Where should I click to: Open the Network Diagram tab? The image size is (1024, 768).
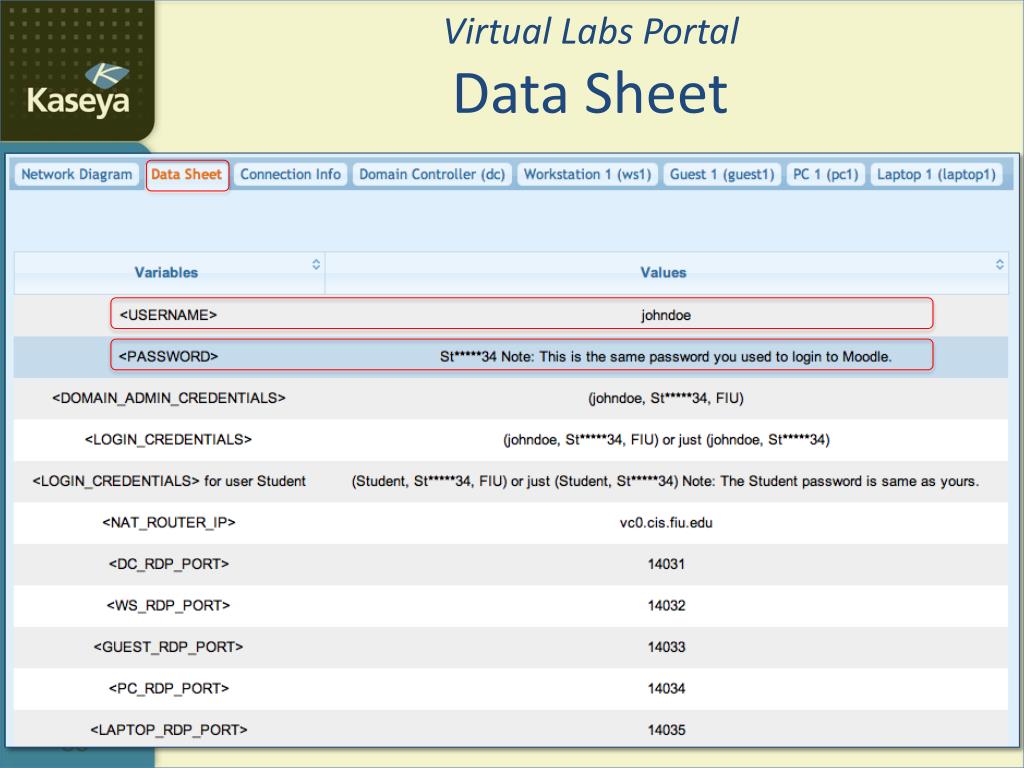(x=76, y=174)
